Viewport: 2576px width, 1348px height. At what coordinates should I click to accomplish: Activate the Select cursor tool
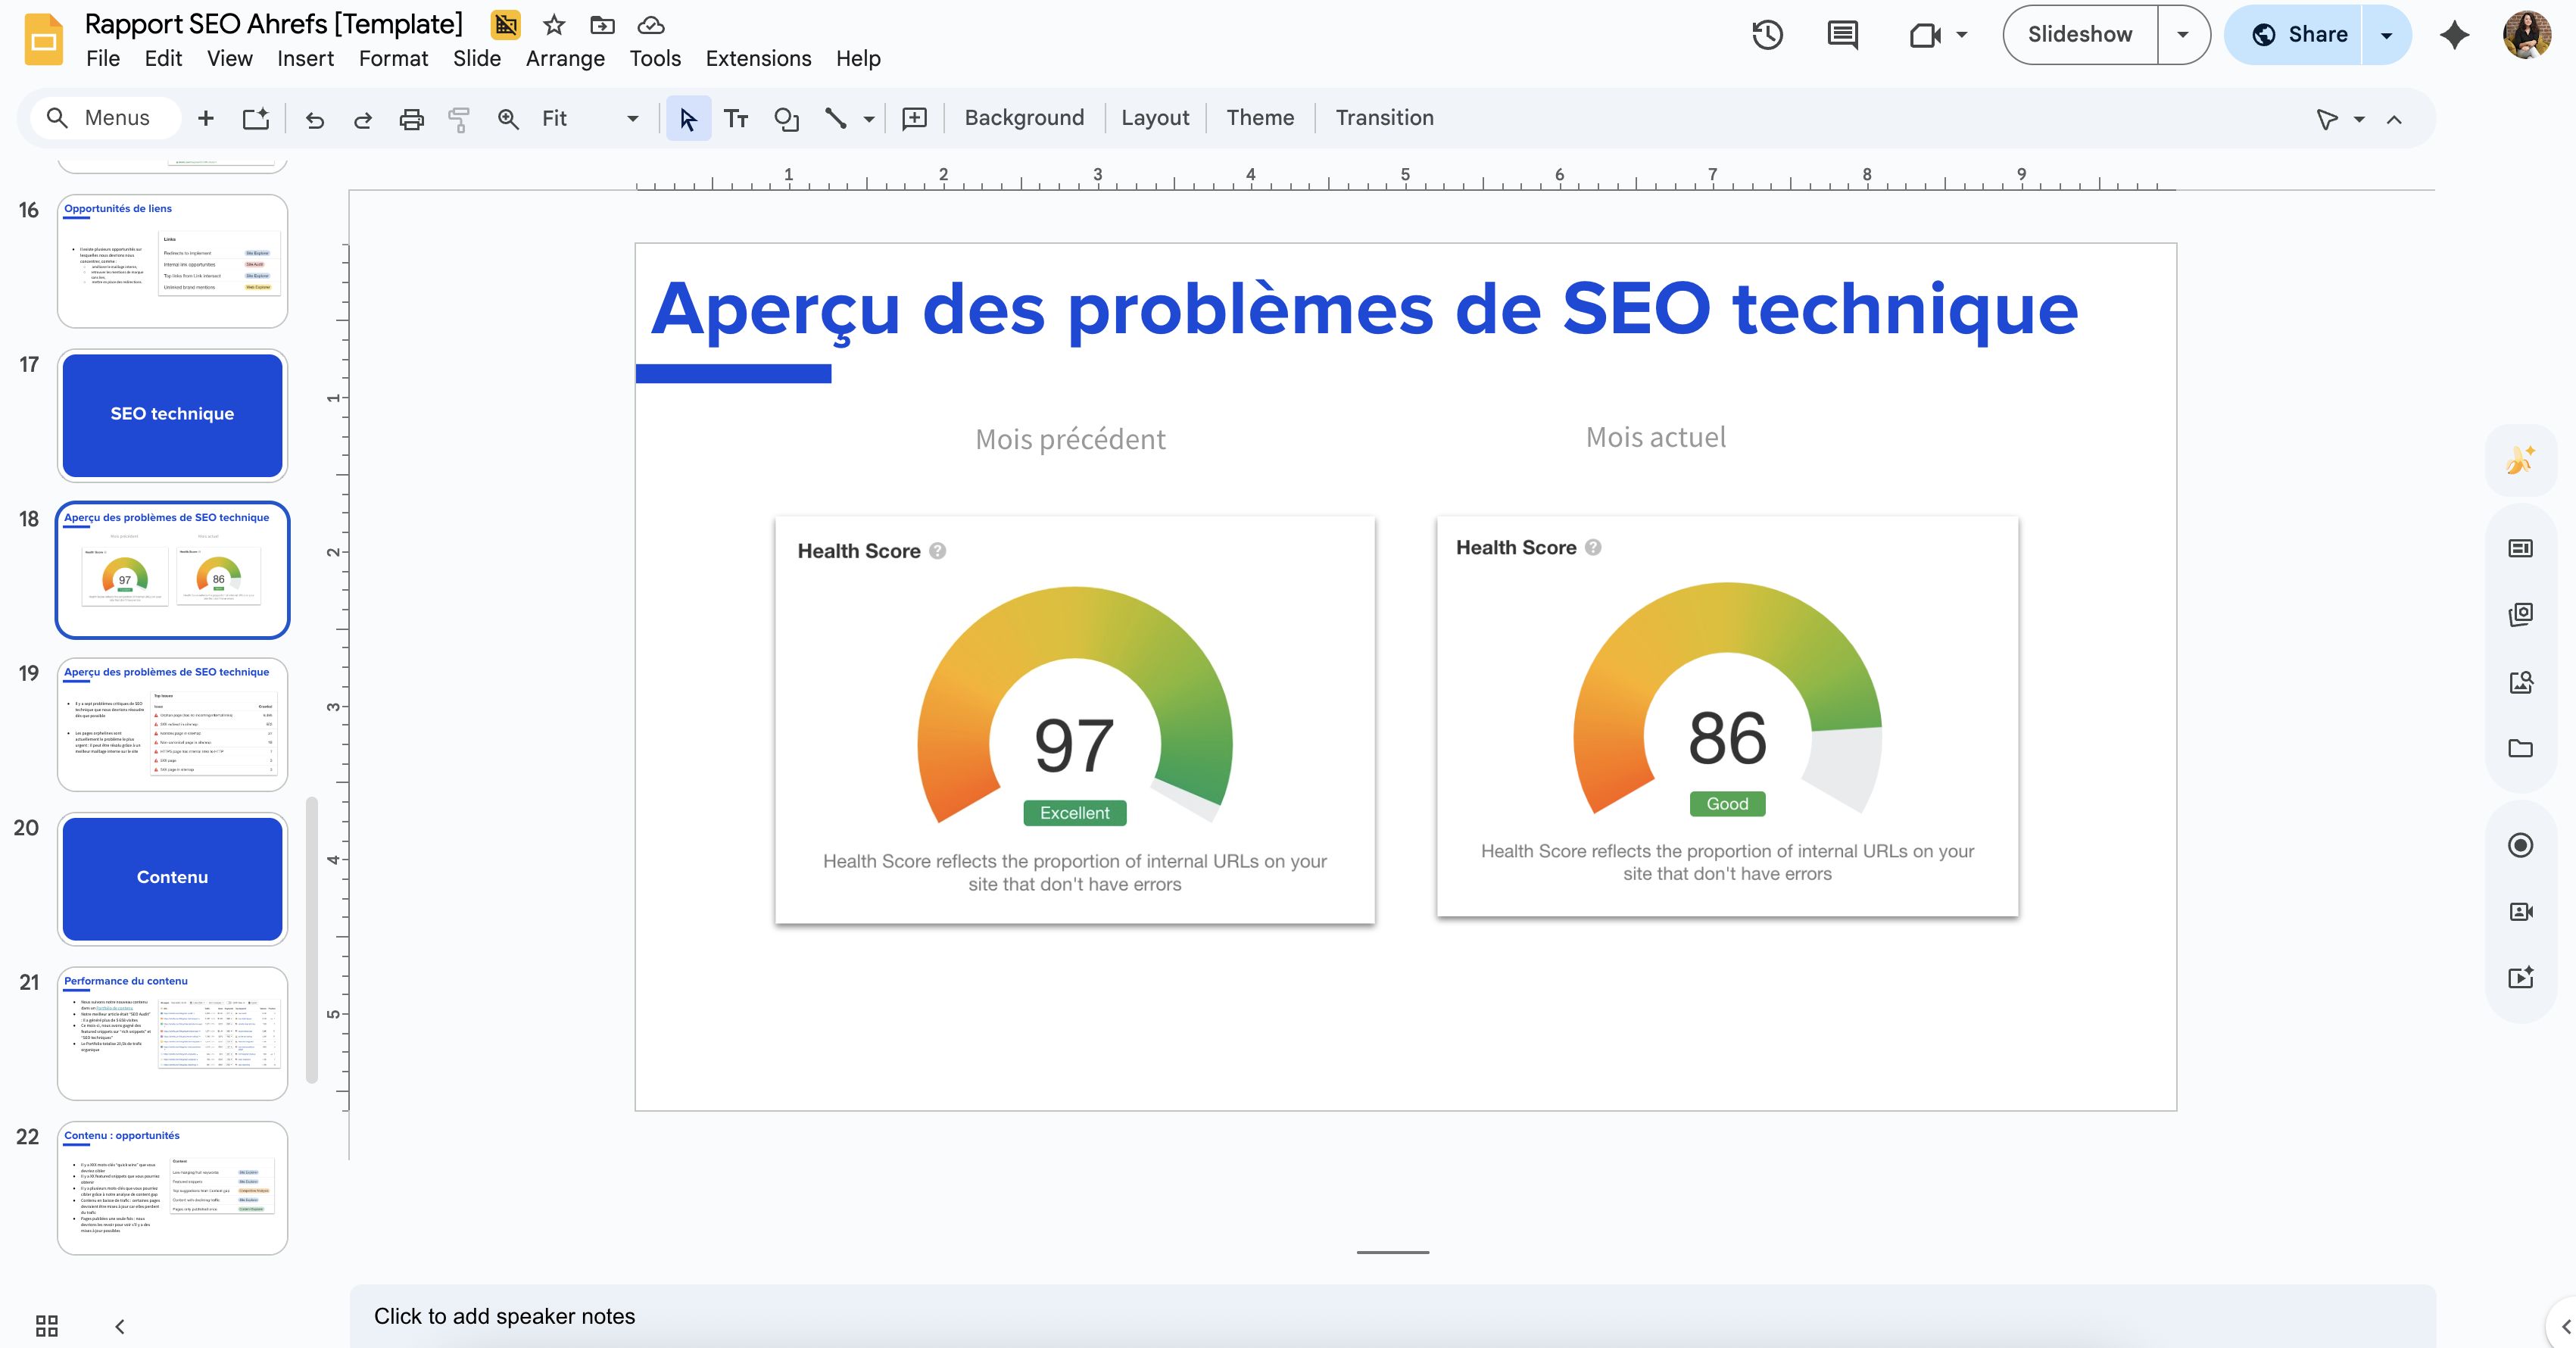(x=687, y=118)
